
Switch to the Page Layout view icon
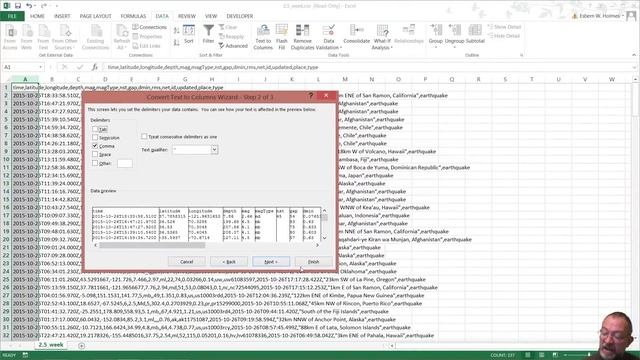coord(542,355)
